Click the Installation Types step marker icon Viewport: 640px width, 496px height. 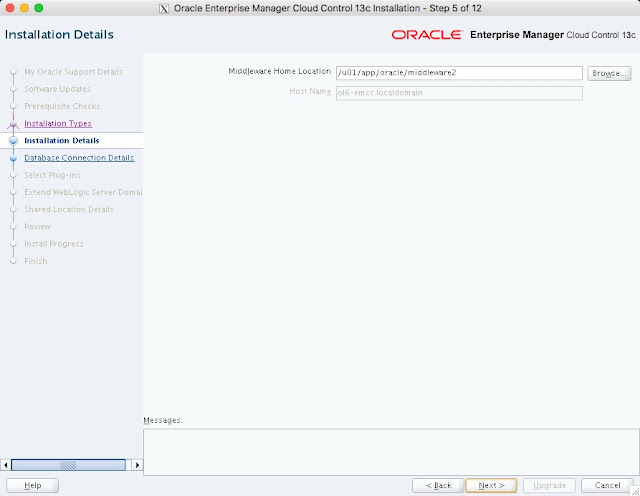click(13, 124)
